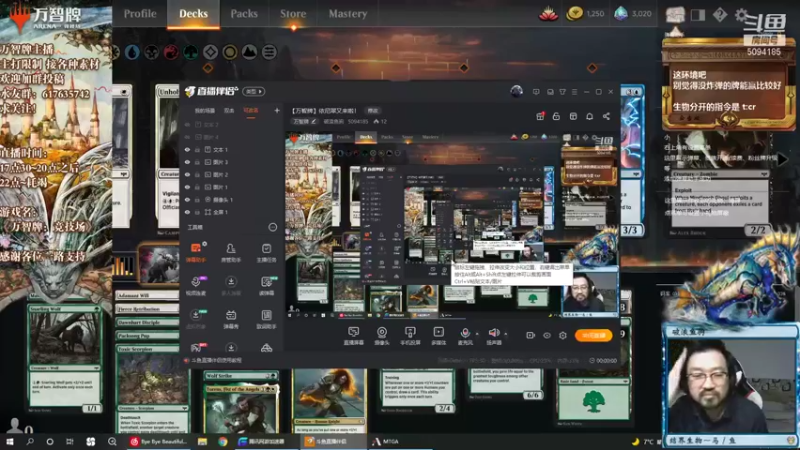Expand the microphone options arrow
This screenshot has height=450, width=800.
(477, 334)
